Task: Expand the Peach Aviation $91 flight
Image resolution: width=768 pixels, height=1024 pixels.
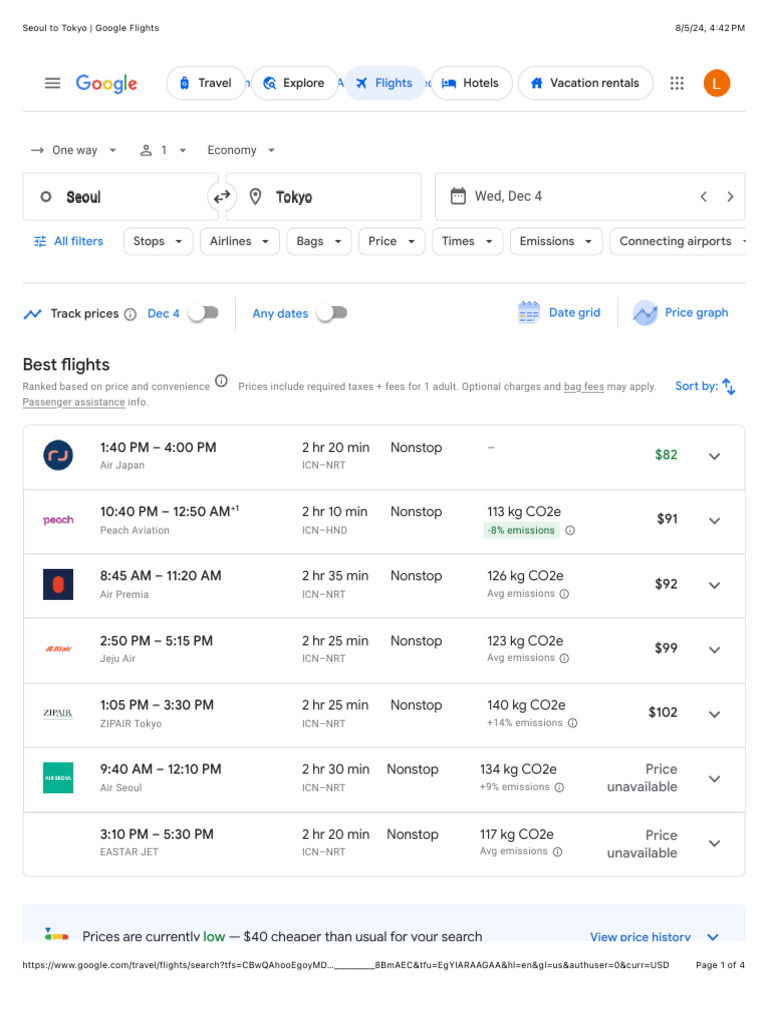Action: [714, 521]
